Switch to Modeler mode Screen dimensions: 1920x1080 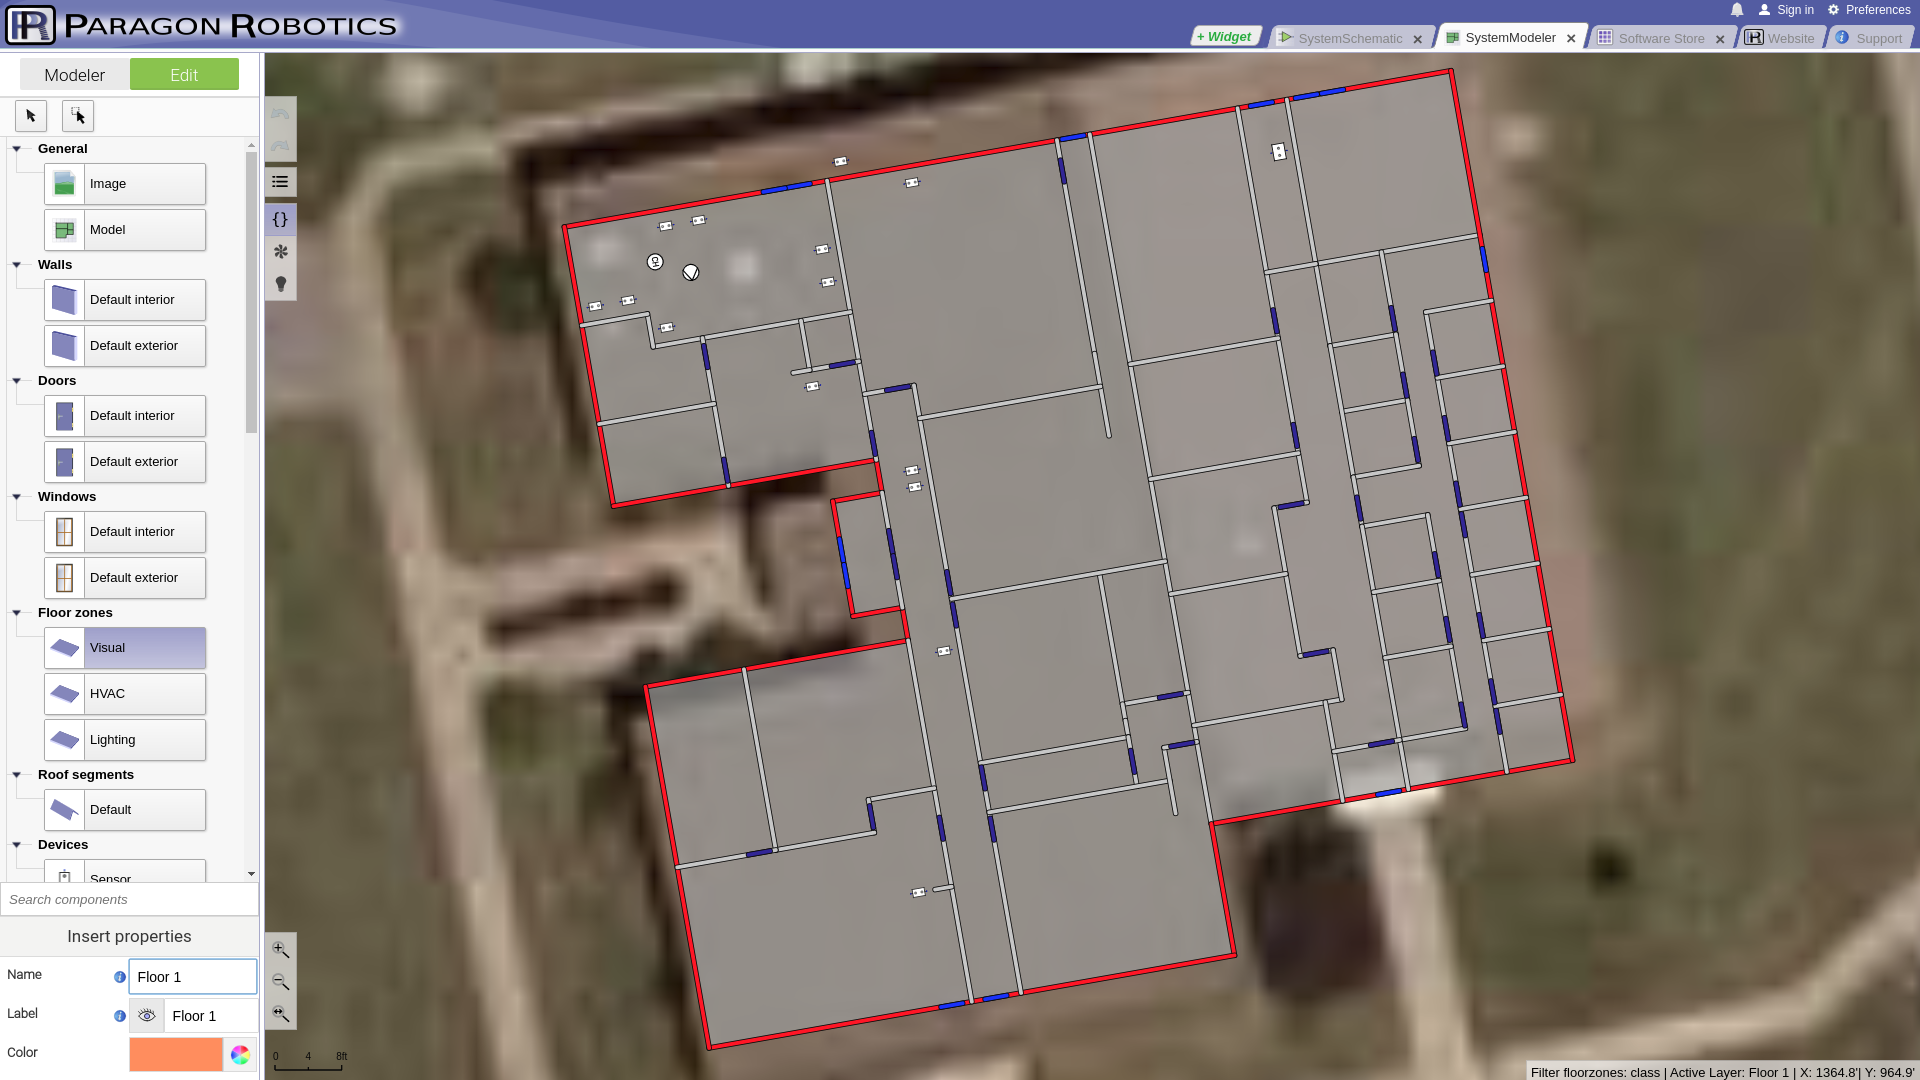tap(74, 75)
